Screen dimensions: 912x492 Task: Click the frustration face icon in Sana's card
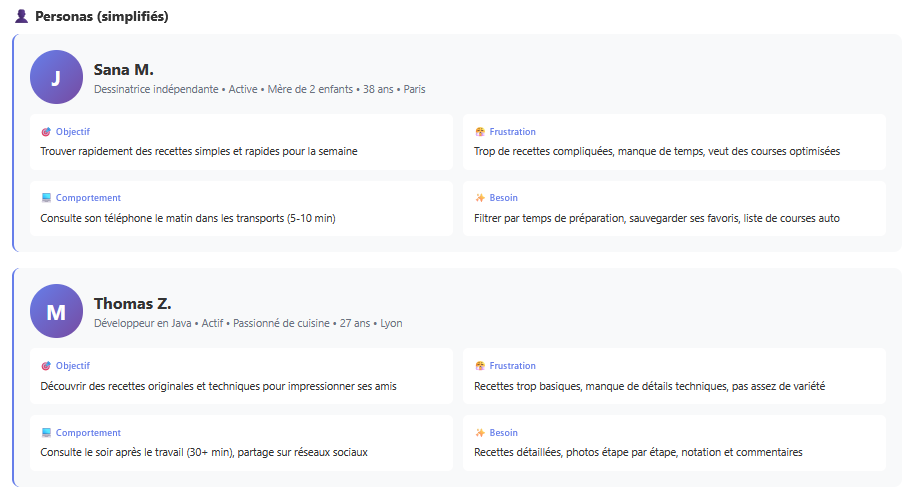tap(480, 132)
